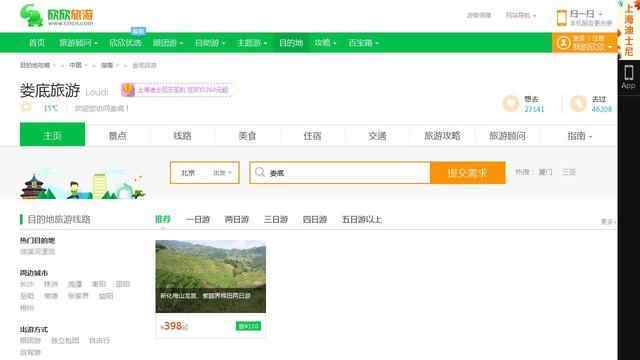640x360 pixels.
Task: Select the 一日游 route filter
Action: (x=198, y=220)
